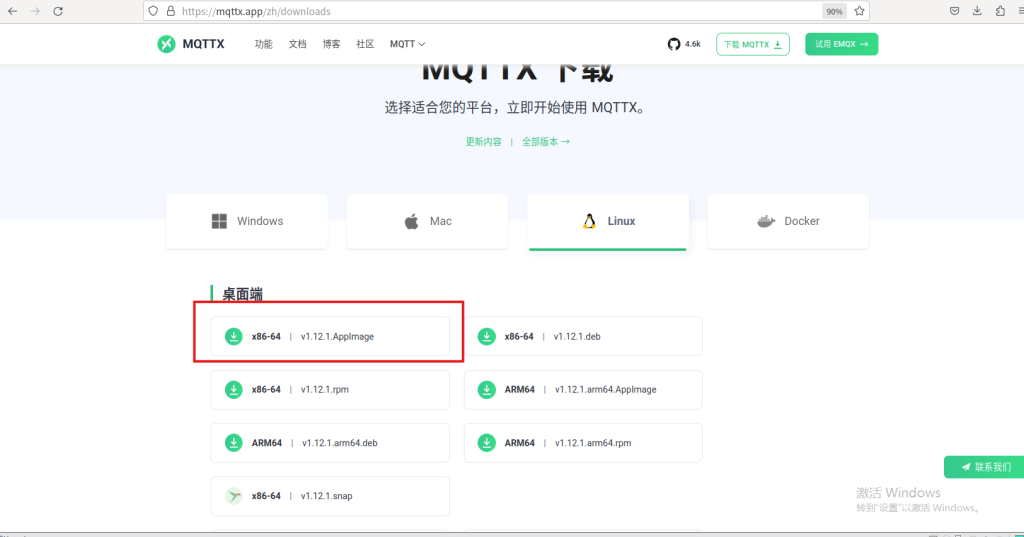Viewport: 1024px width, 537px height.
Task: Select the Docker platform tab
Action: click(x=788, y=221)
